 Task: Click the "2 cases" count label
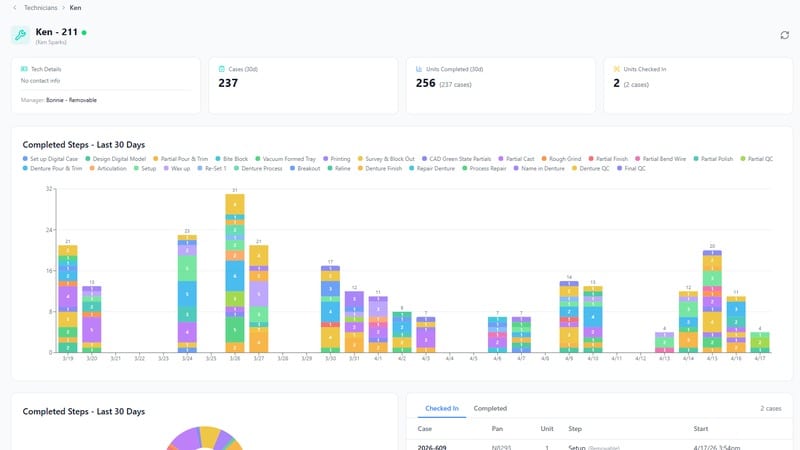[771, 408]
